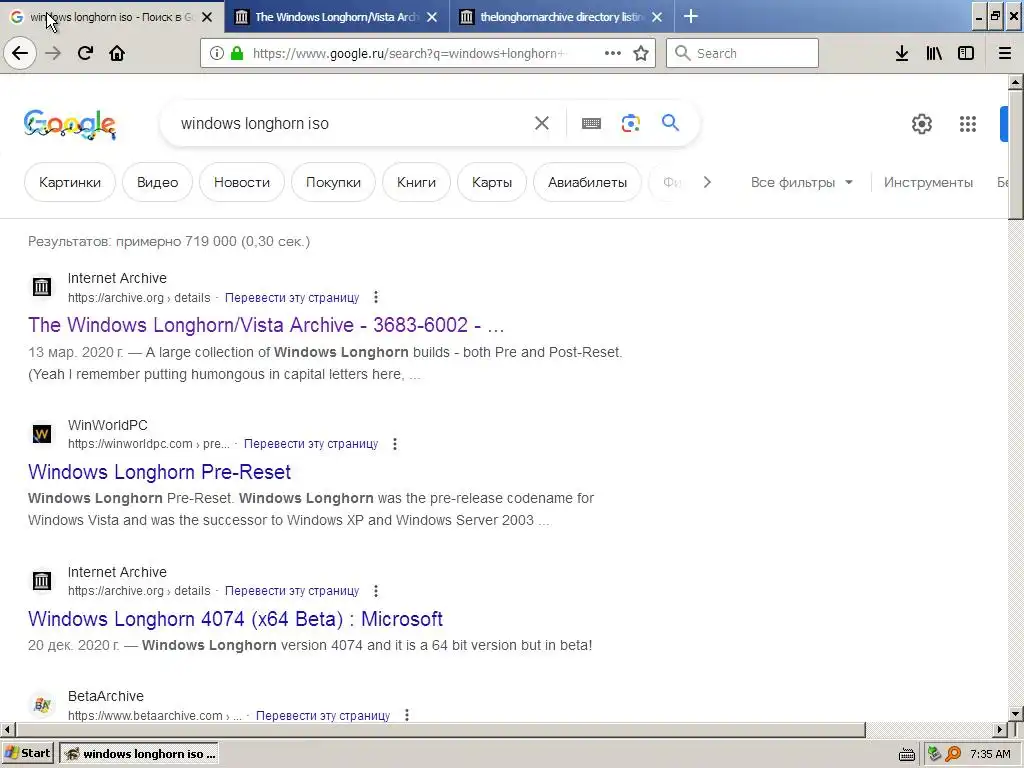Filter results by Покупки
1024x768 pixels.
pos(333,182)
